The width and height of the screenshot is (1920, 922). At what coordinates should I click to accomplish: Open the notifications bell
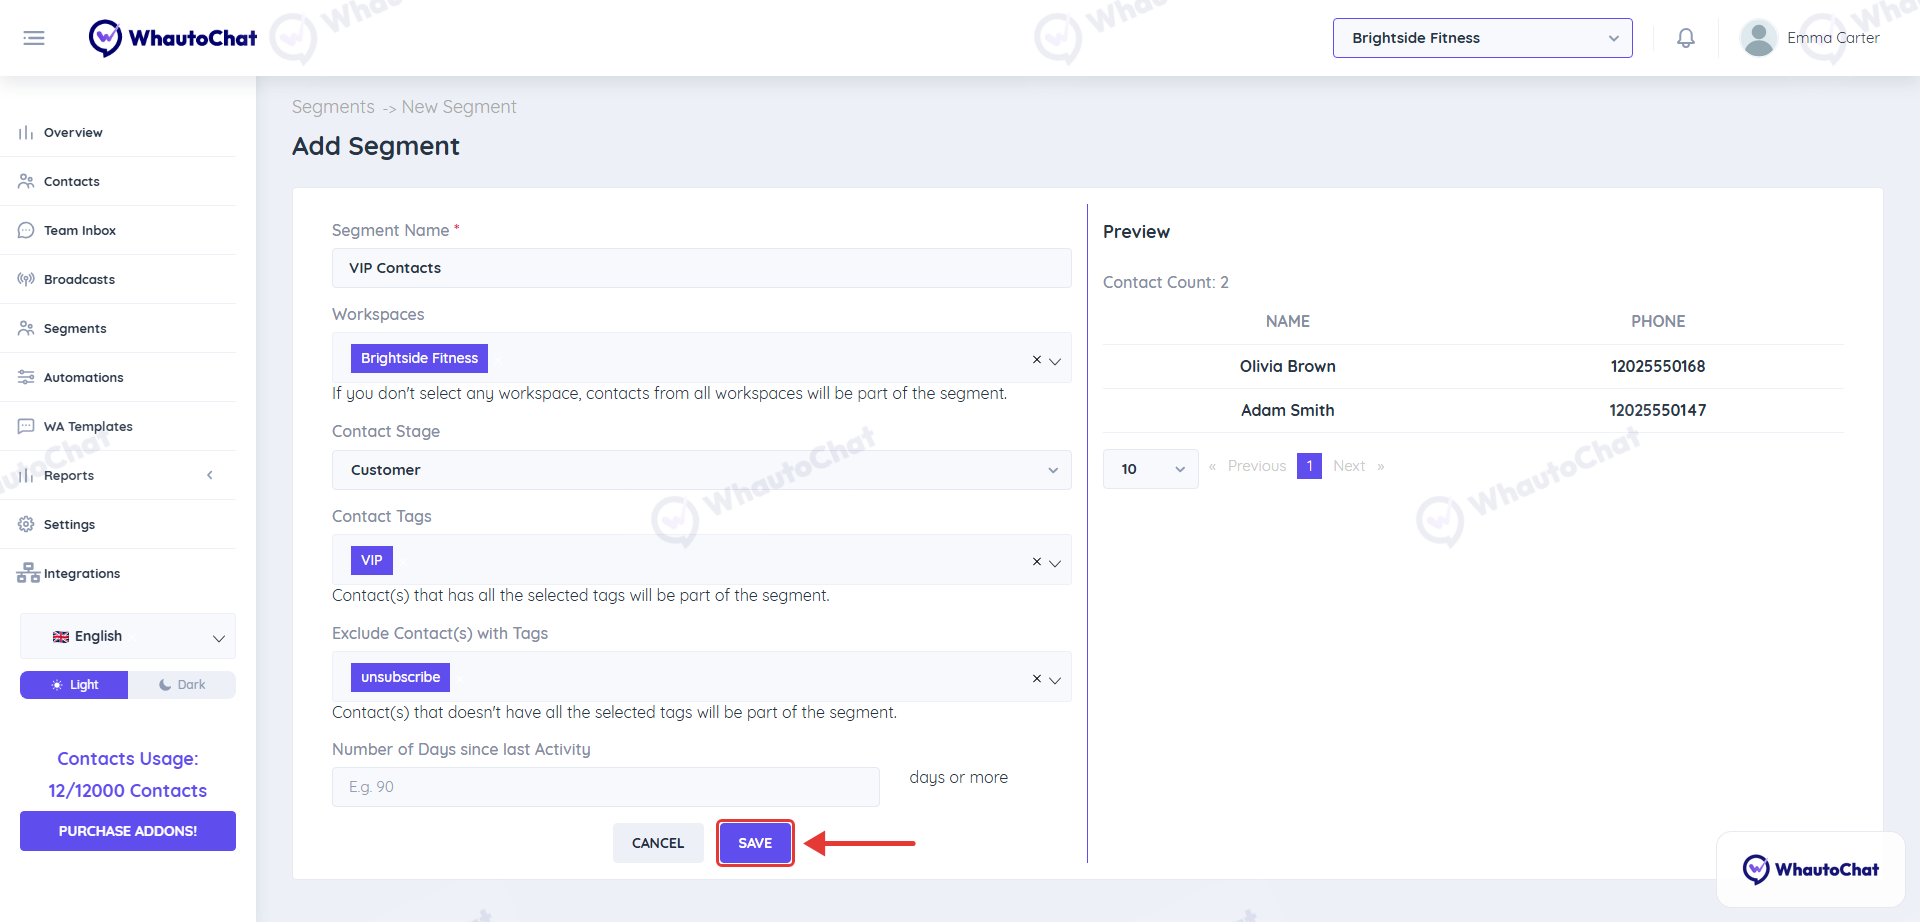tap(1686, 38)
